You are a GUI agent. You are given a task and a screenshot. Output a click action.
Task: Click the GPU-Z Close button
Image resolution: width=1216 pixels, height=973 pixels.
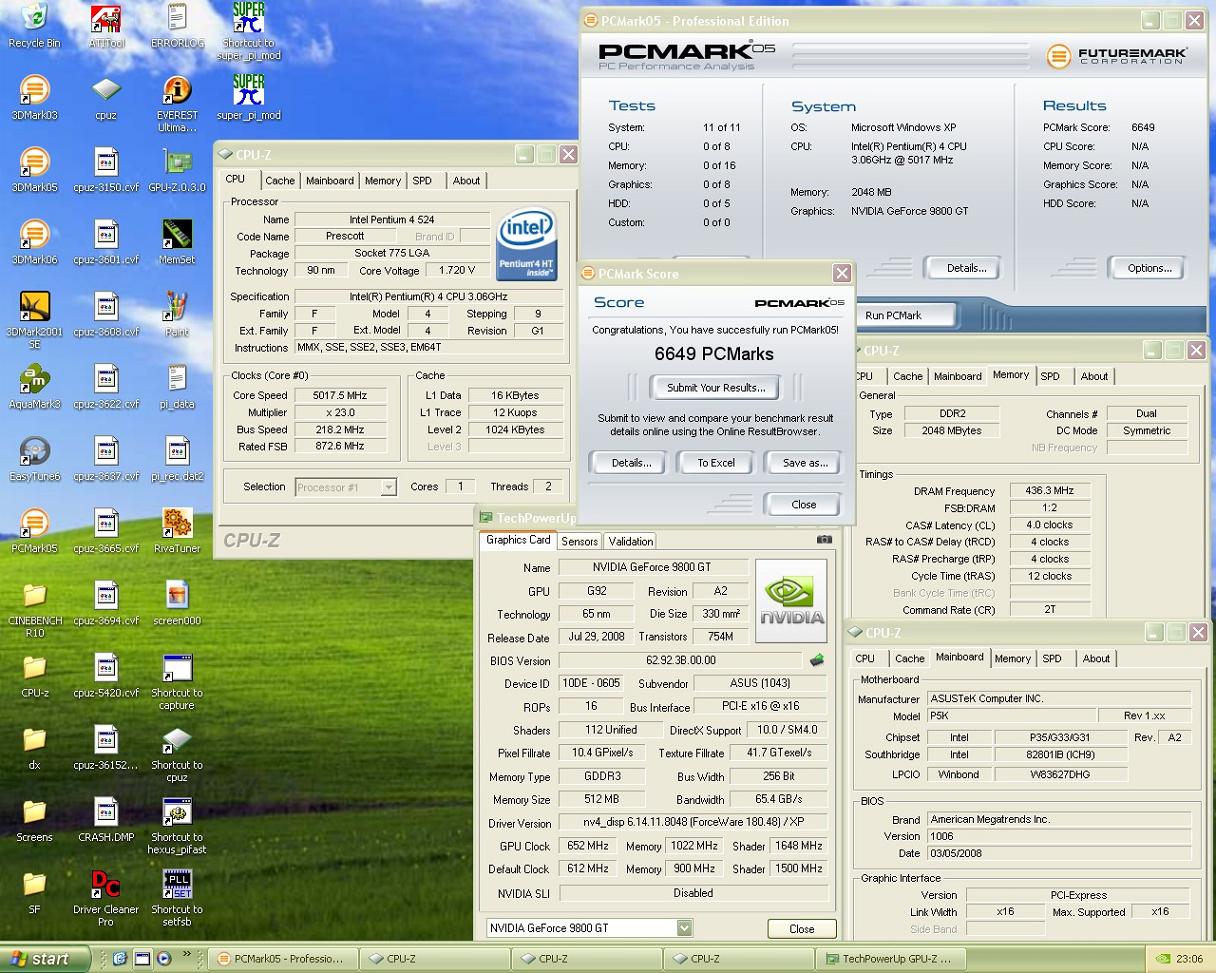802,928
